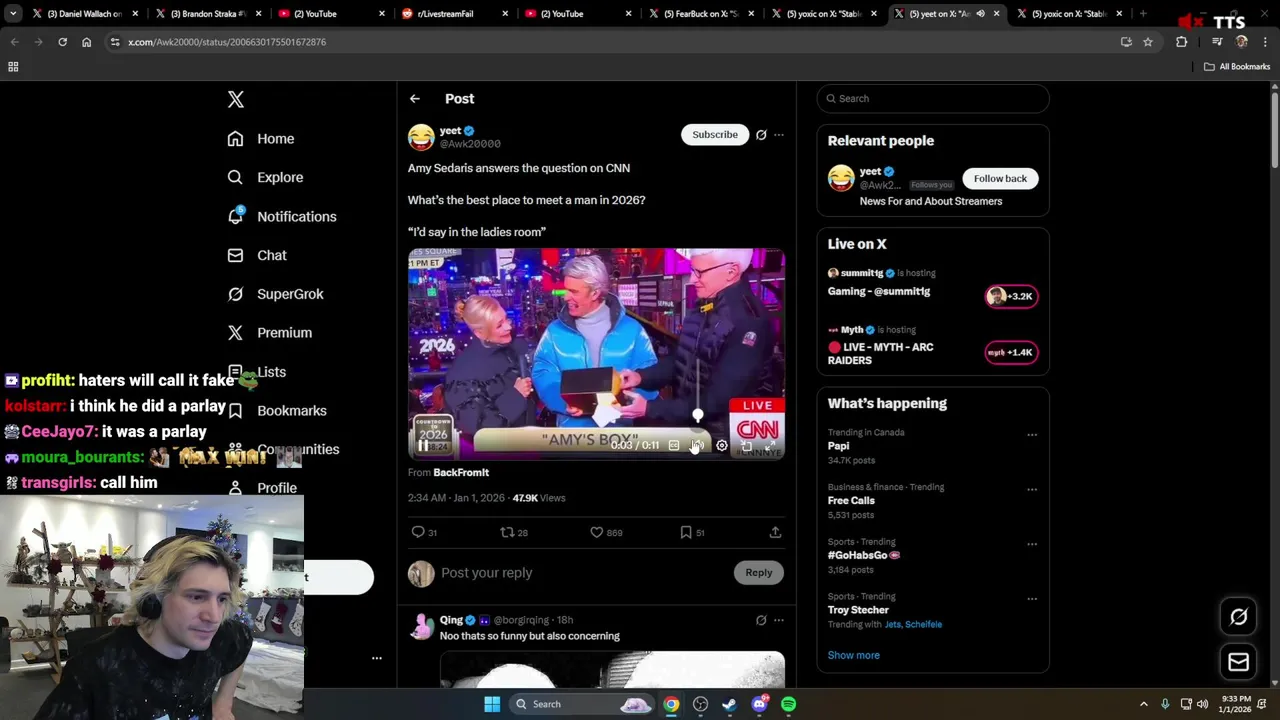Click the Subscribe button

[x=715, y=135]
